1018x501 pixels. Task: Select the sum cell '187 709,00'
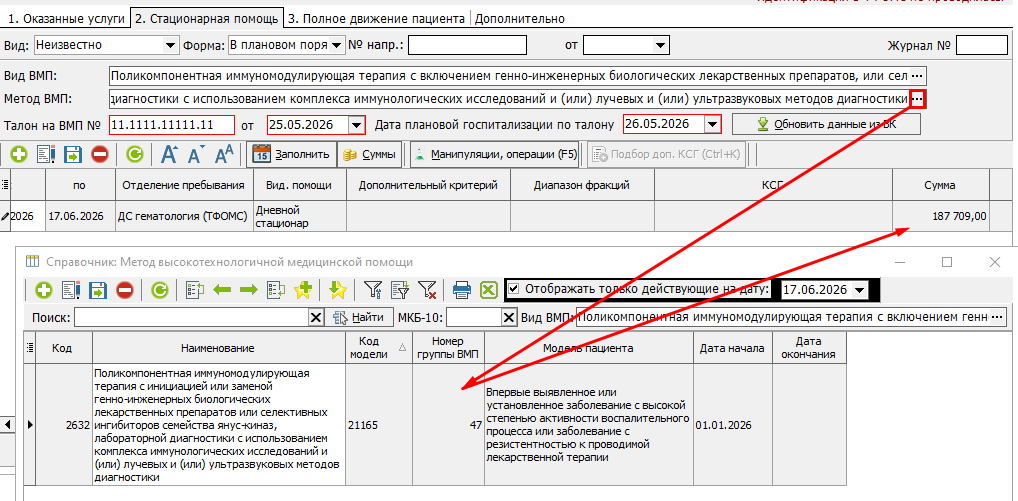pos(941,216)
